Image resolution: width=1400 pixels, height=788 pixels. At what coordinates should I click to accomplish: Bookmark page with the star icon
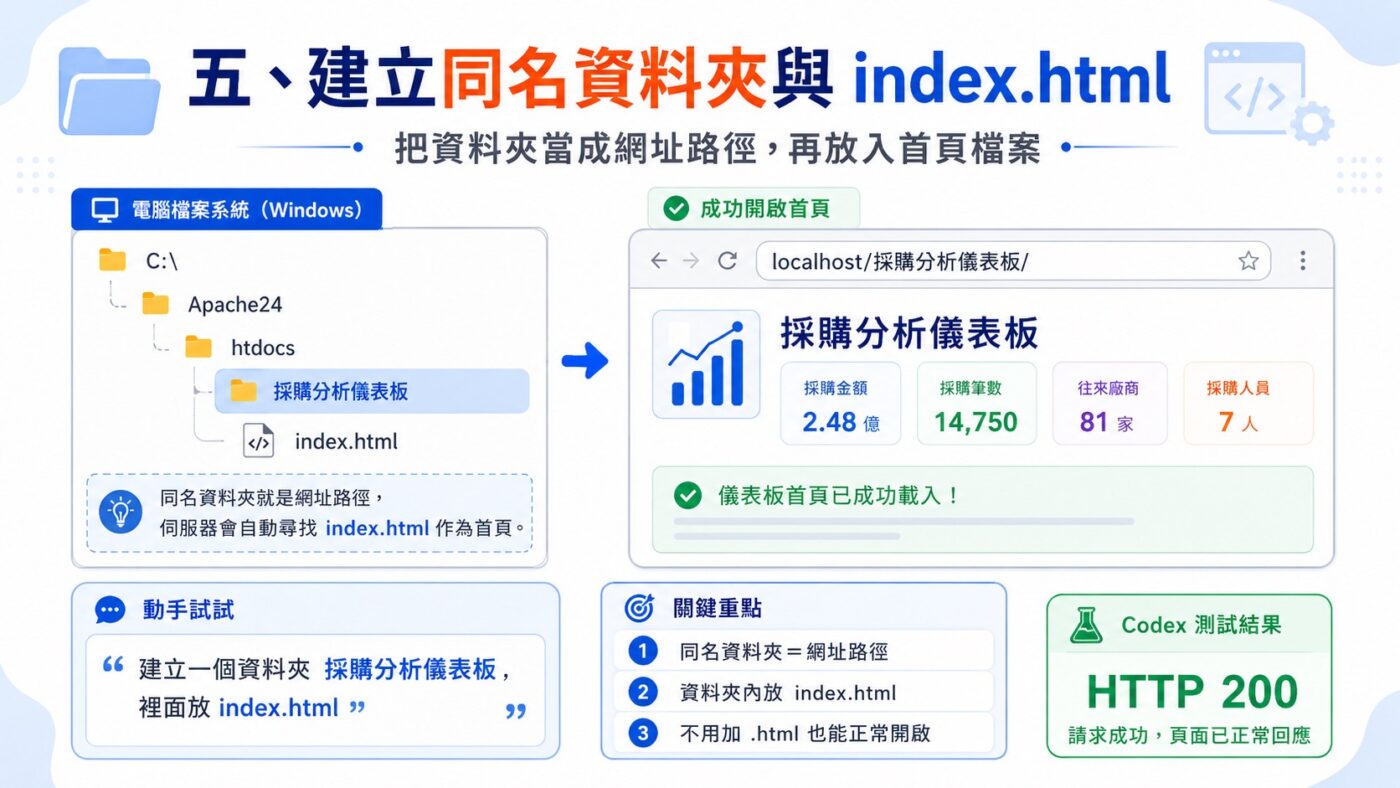(1248, 261)
